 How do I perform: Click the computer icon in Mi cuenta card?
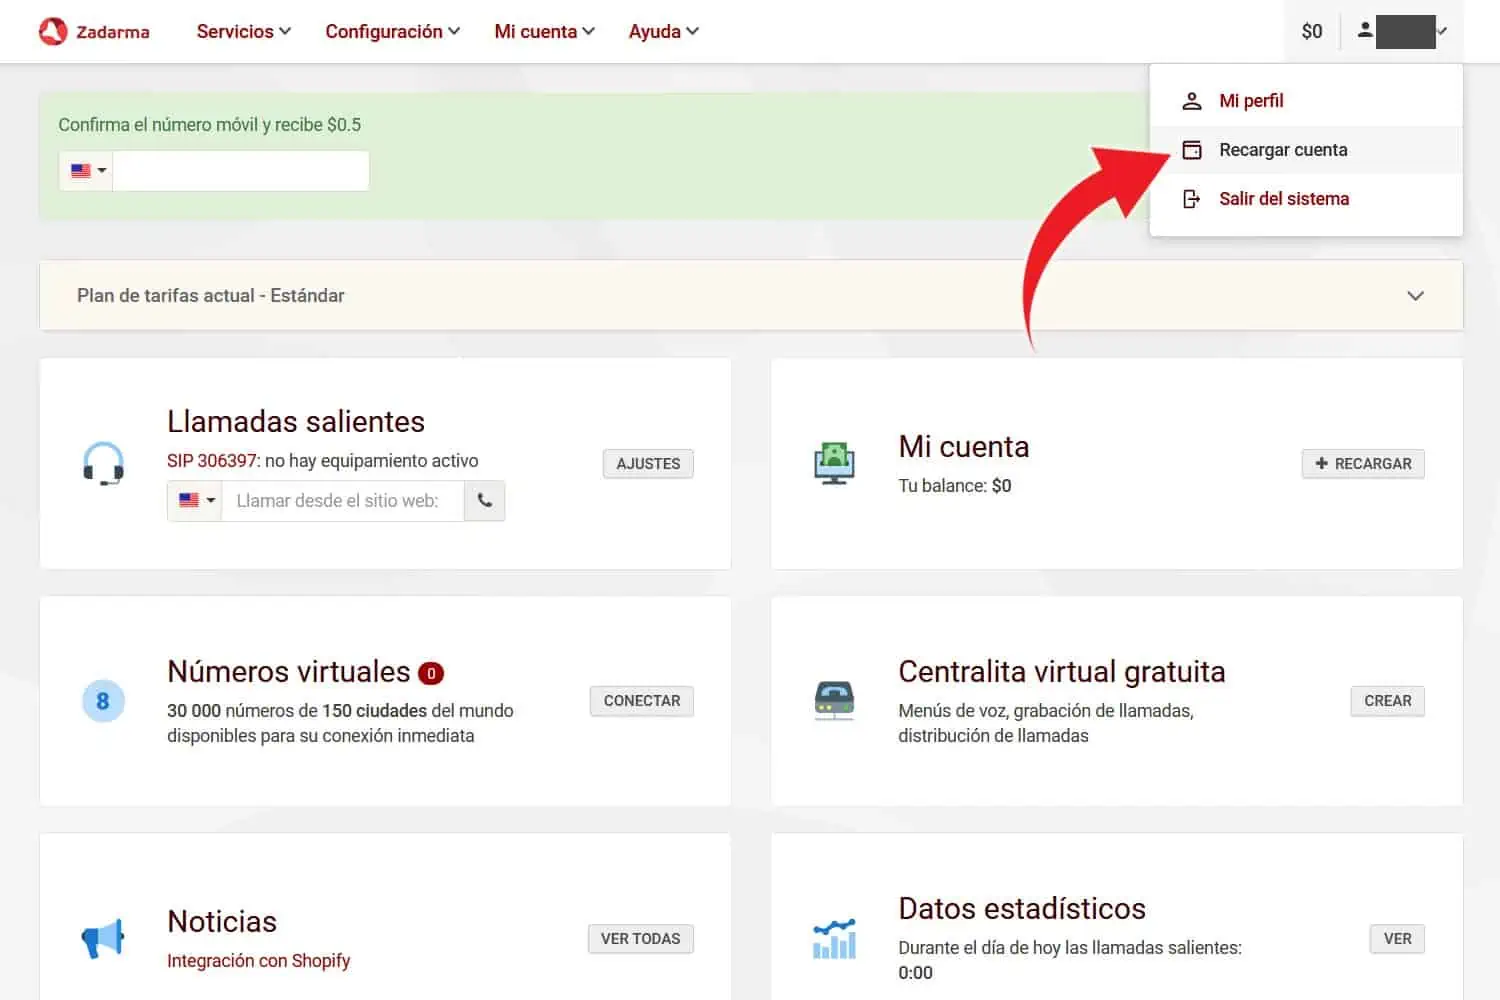(834, 463)
